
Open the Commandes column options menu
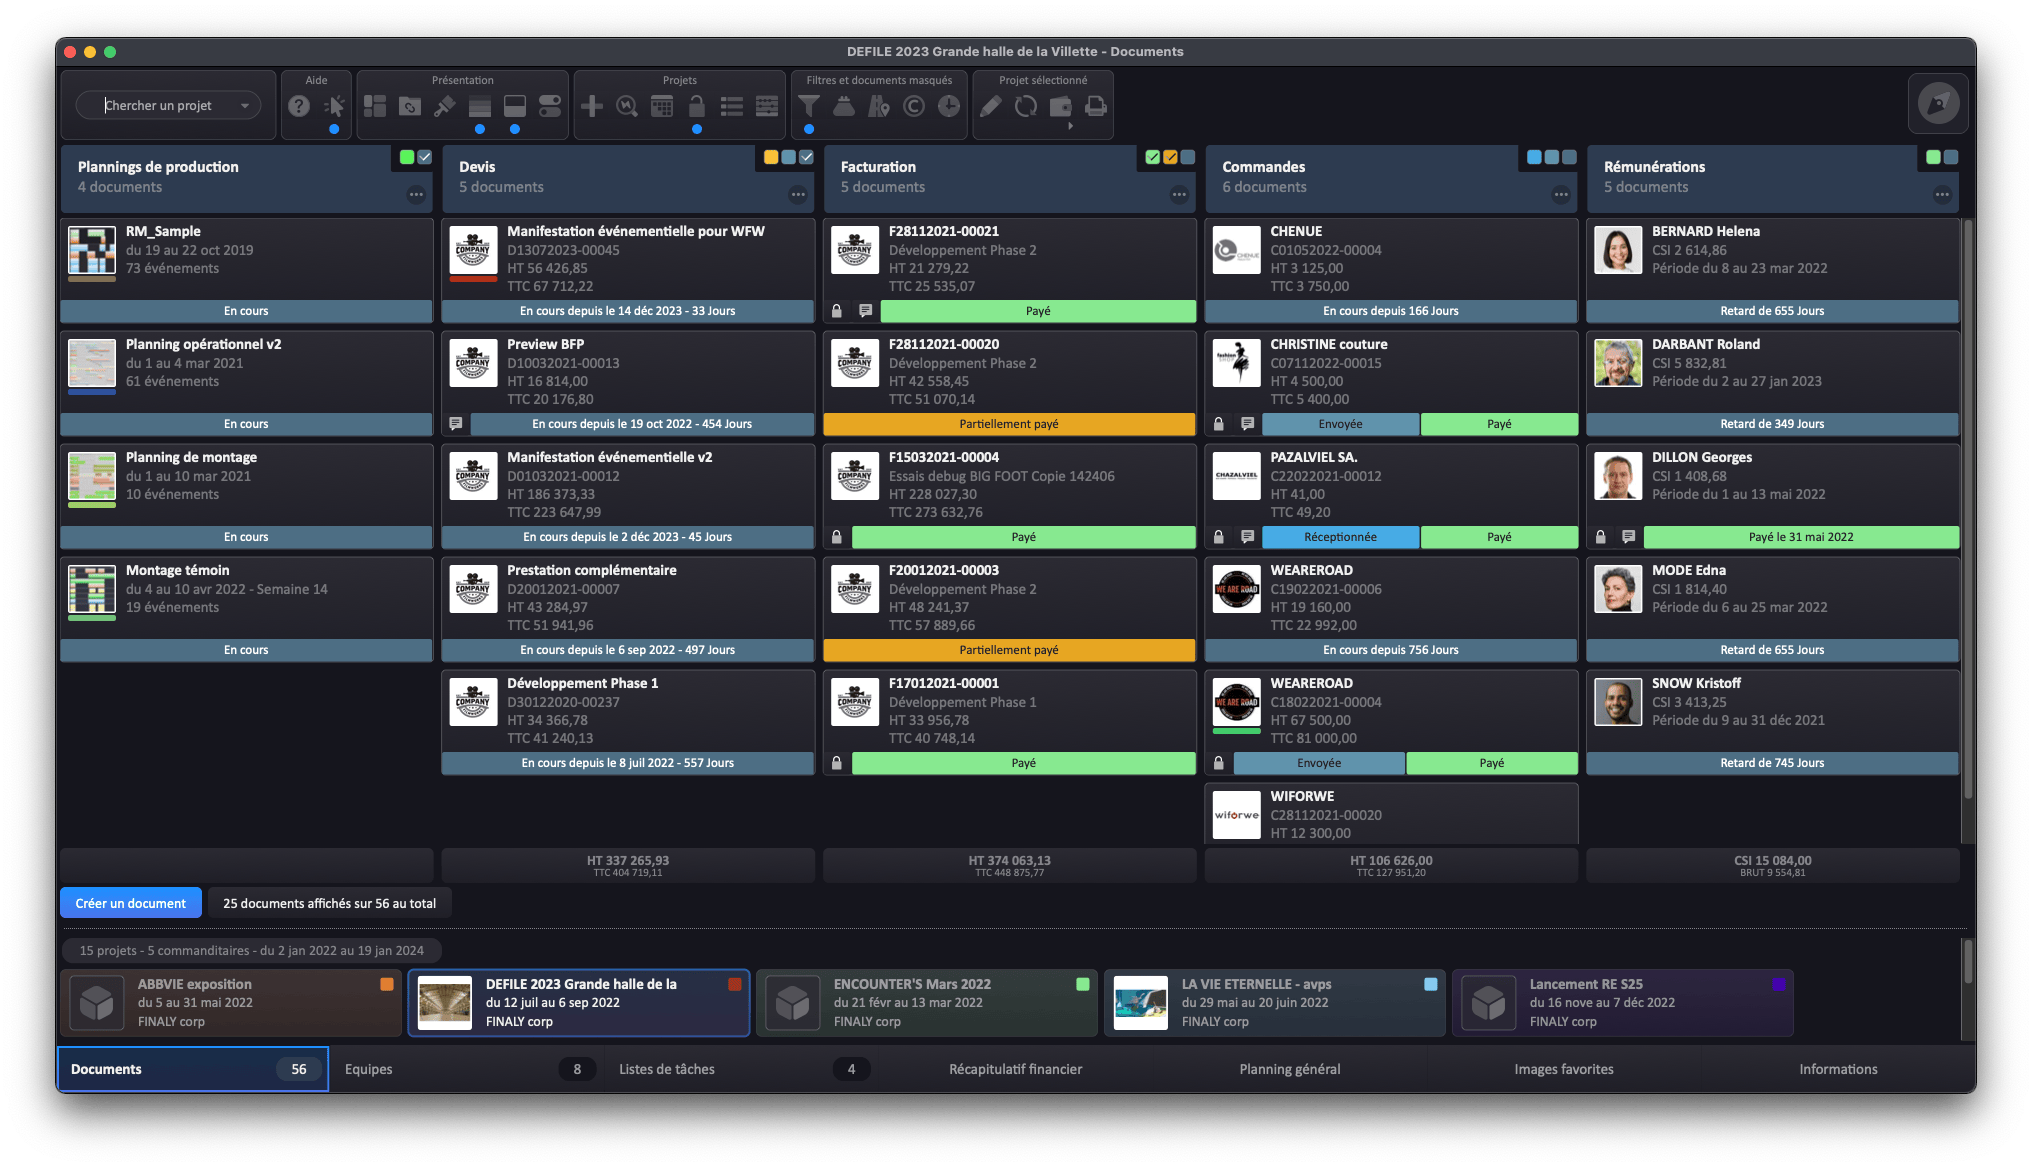click(1560, 195)
